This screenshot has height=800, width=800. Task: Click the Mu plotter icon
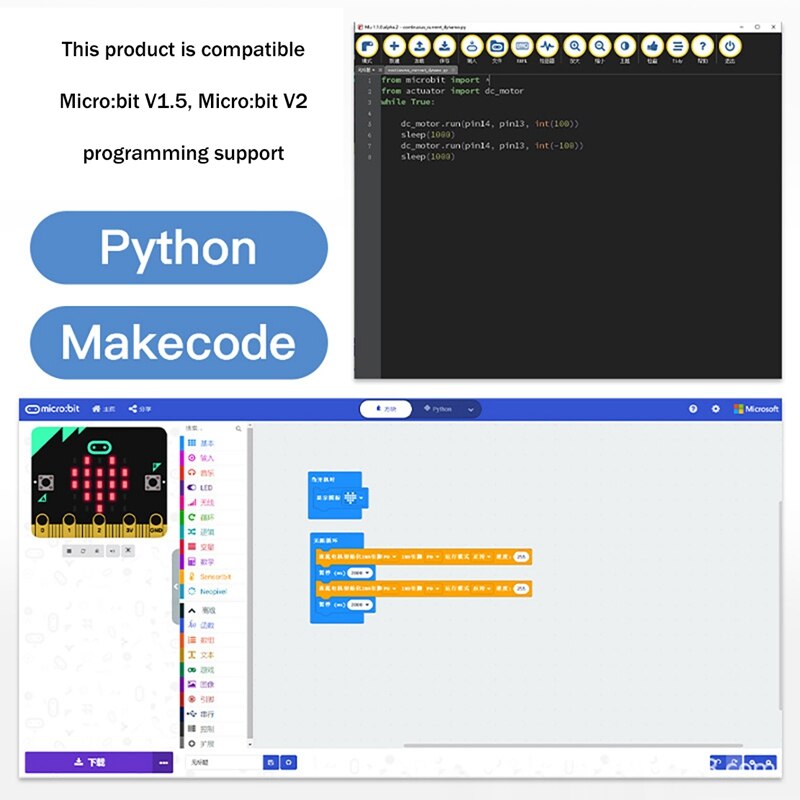547,47
